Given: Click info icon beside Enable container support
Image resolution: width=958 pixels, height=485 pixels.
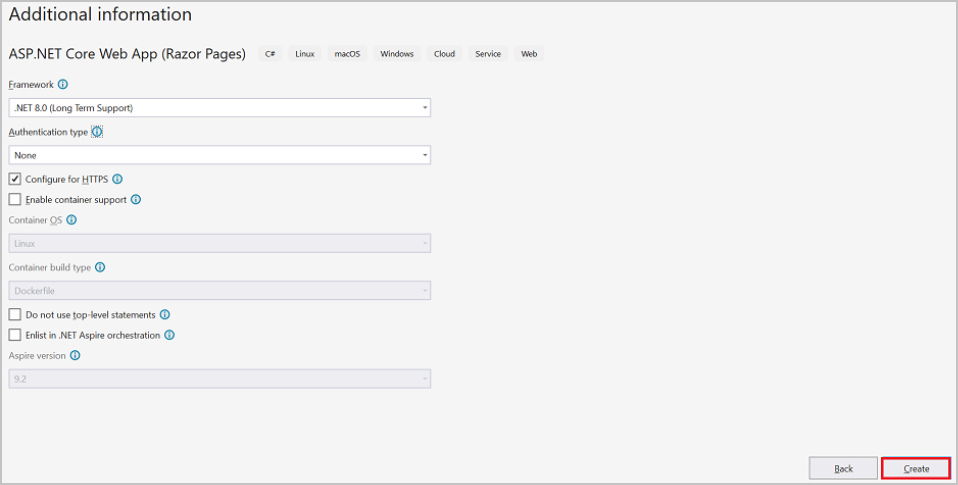Looking at the screenshot, I should [x=136, y=199].
